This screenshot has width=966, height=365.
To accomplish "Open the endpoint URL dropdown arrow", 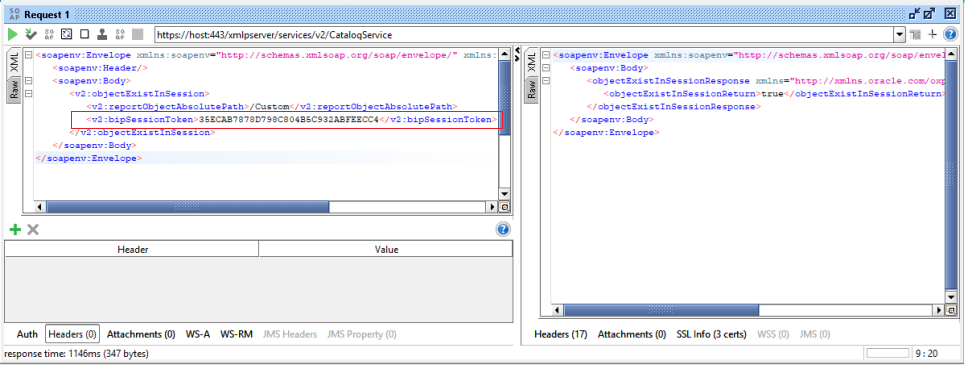I will (899, 35).
